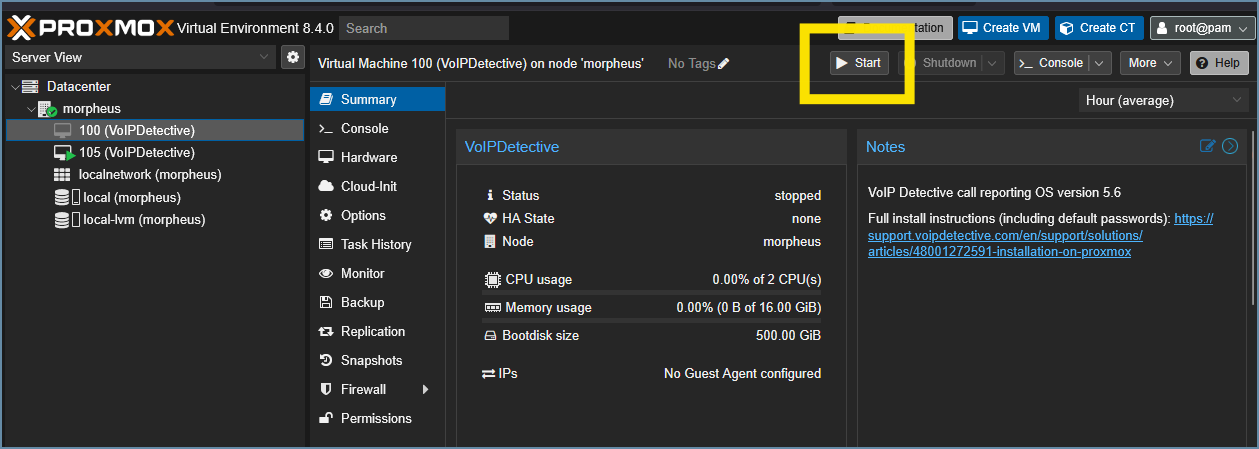
Task: Open the Task History tab
Action: (x=378, y=244)
